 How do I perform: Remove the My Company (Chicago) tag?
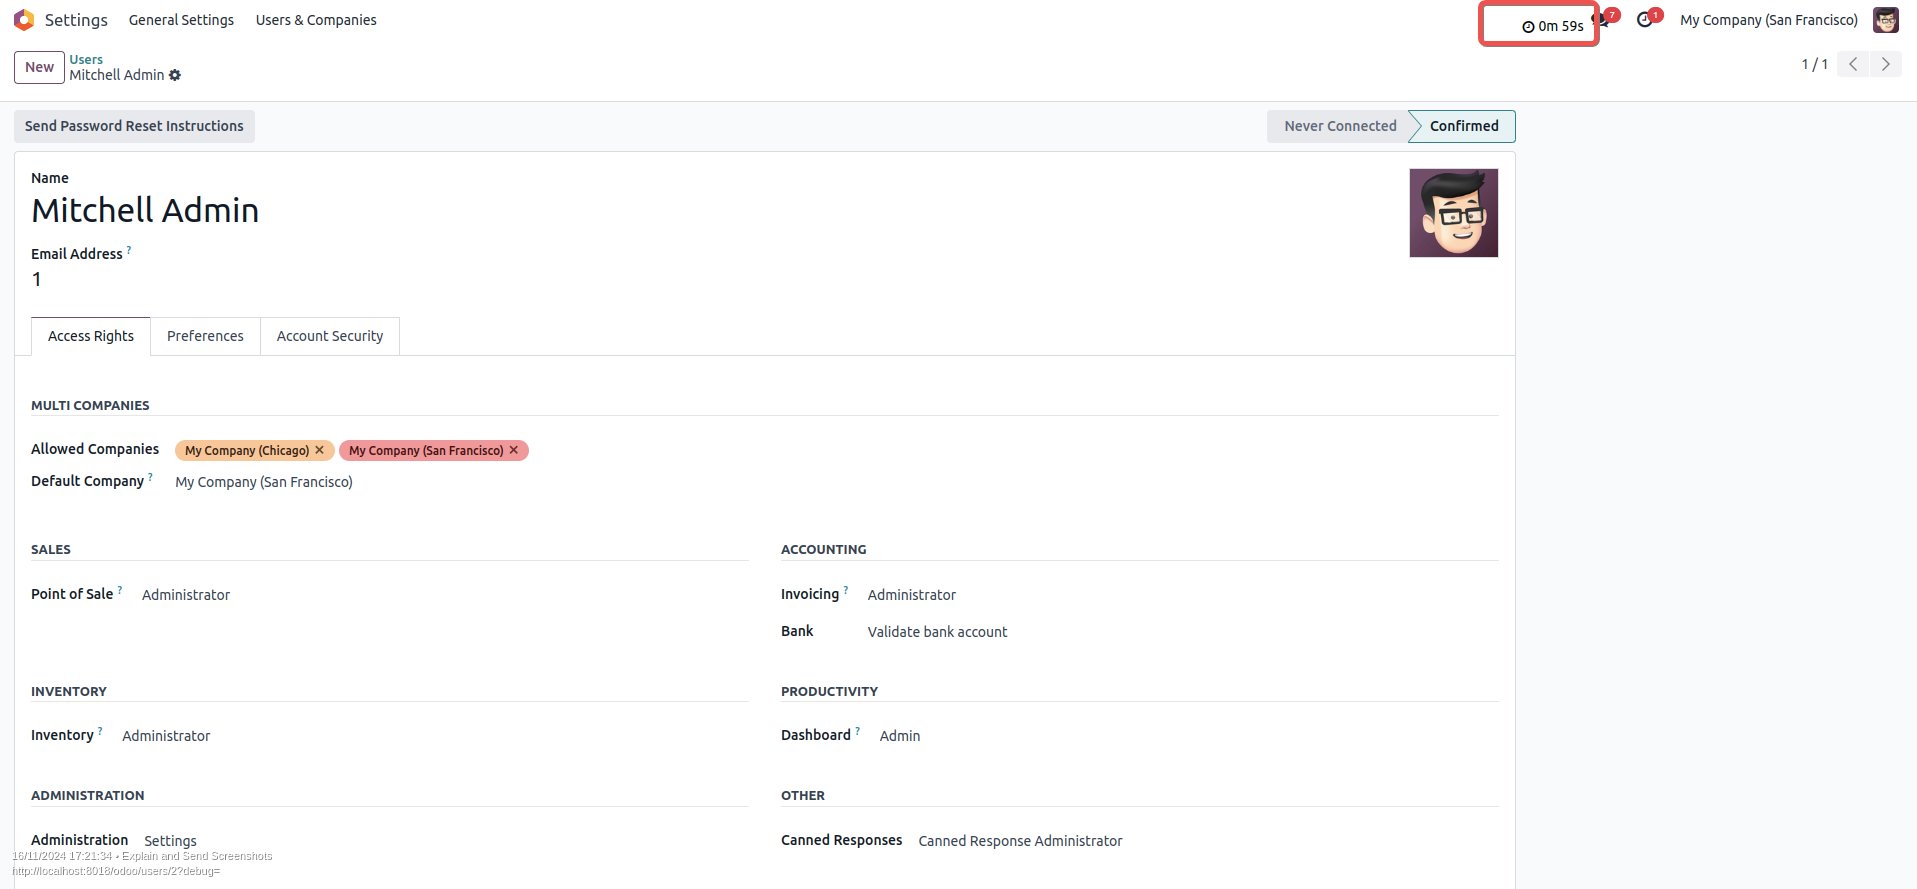[x=320, y=450]
